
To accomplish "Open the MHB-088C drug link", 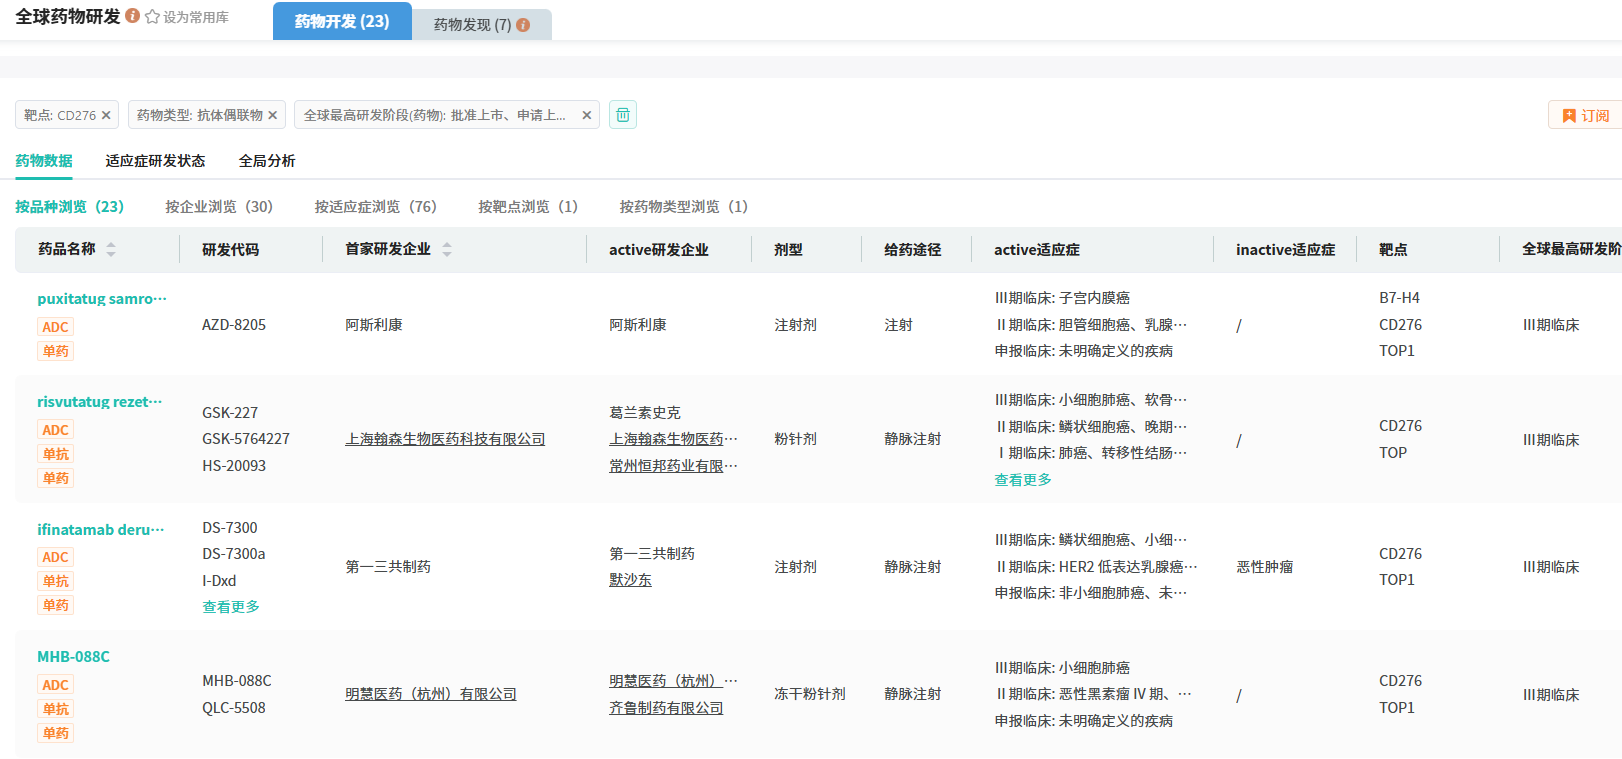I will [73, 657].
